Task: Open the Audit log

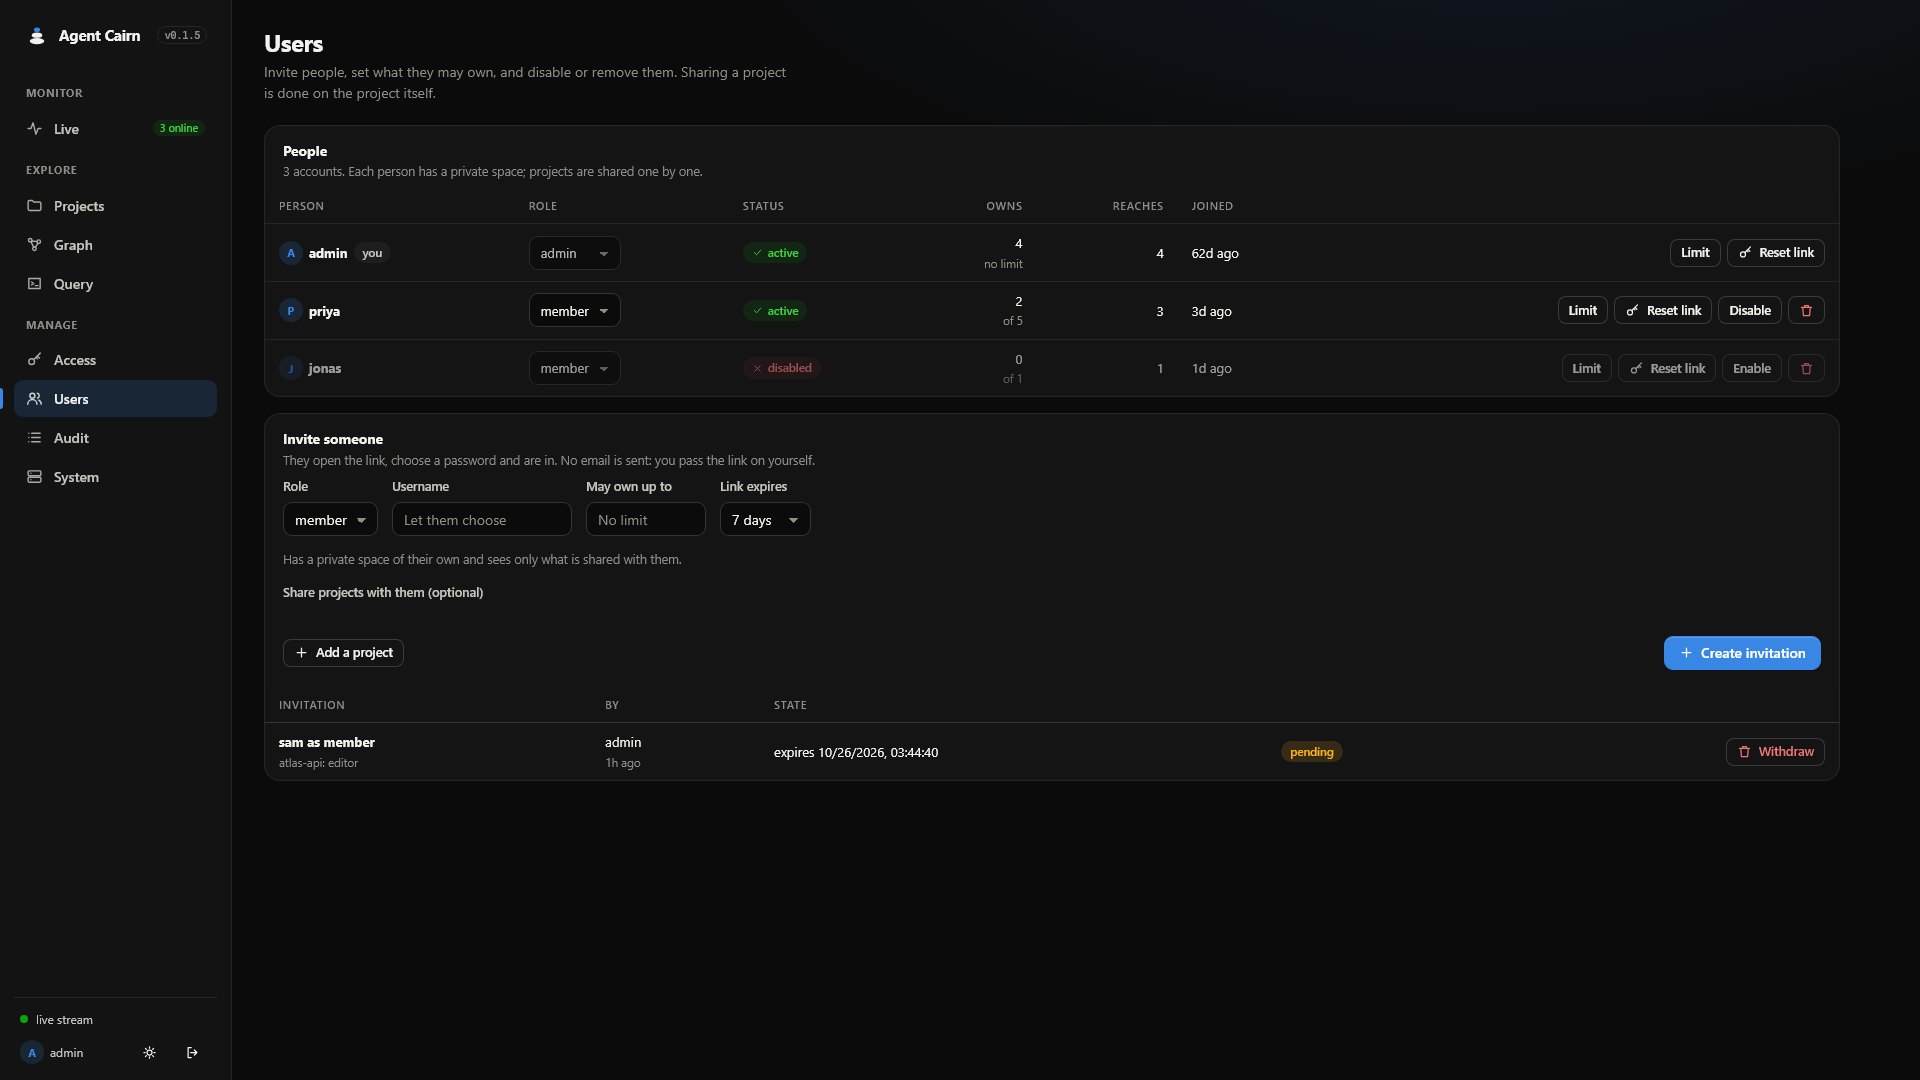Action: pos(115,438)
